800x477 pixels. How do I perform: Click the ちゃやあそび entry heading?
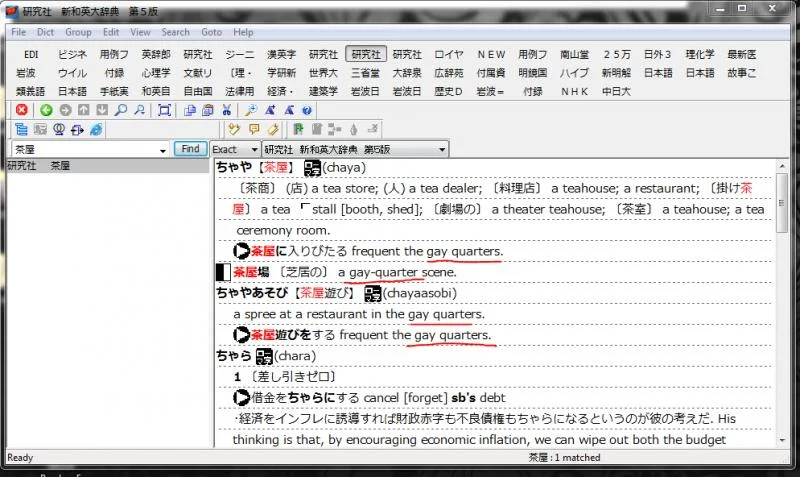point(253,293)
